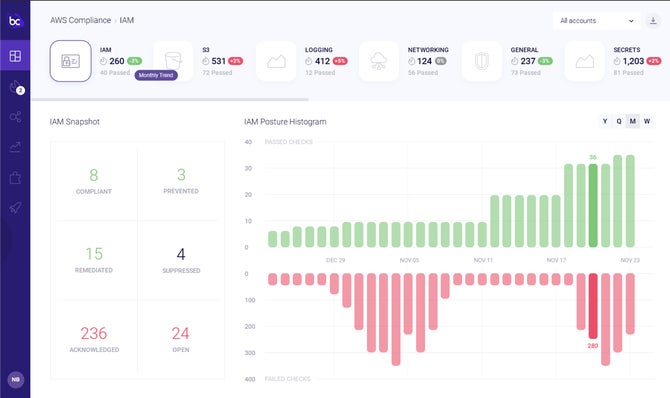Select the S3 bucket category icon
The height and width of the screenshot is (398, 670).
(x=173, y=61)
